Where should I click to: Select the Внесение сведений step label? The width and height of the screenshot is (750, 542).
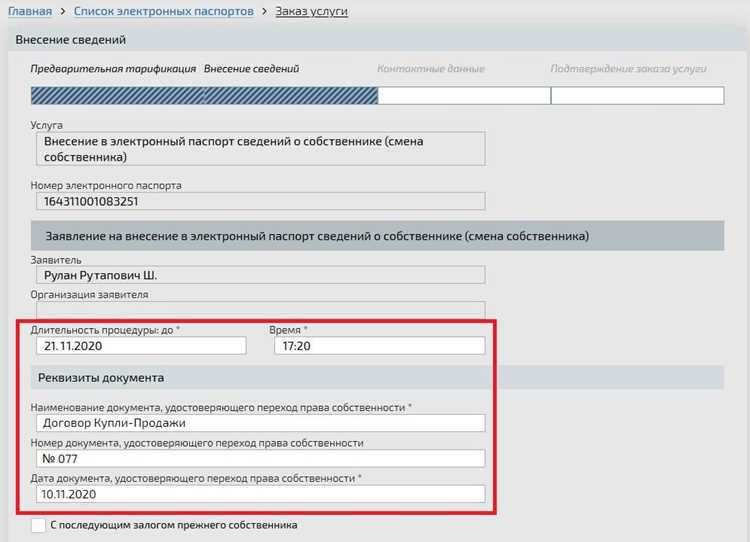click(x=252, y=69)
